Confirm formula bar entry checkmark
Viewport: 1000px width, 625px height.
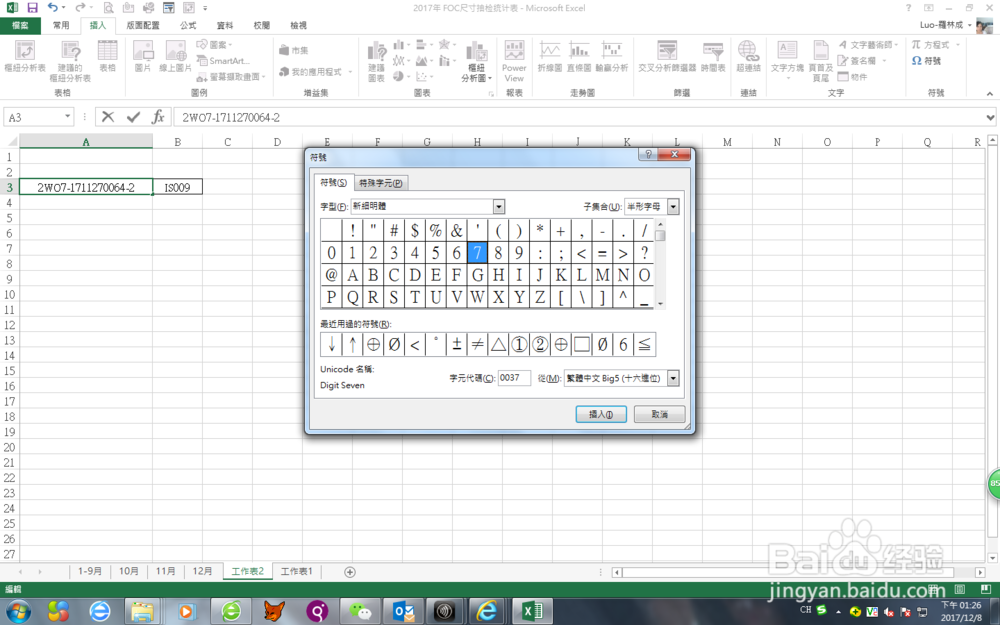coord(133,117)
